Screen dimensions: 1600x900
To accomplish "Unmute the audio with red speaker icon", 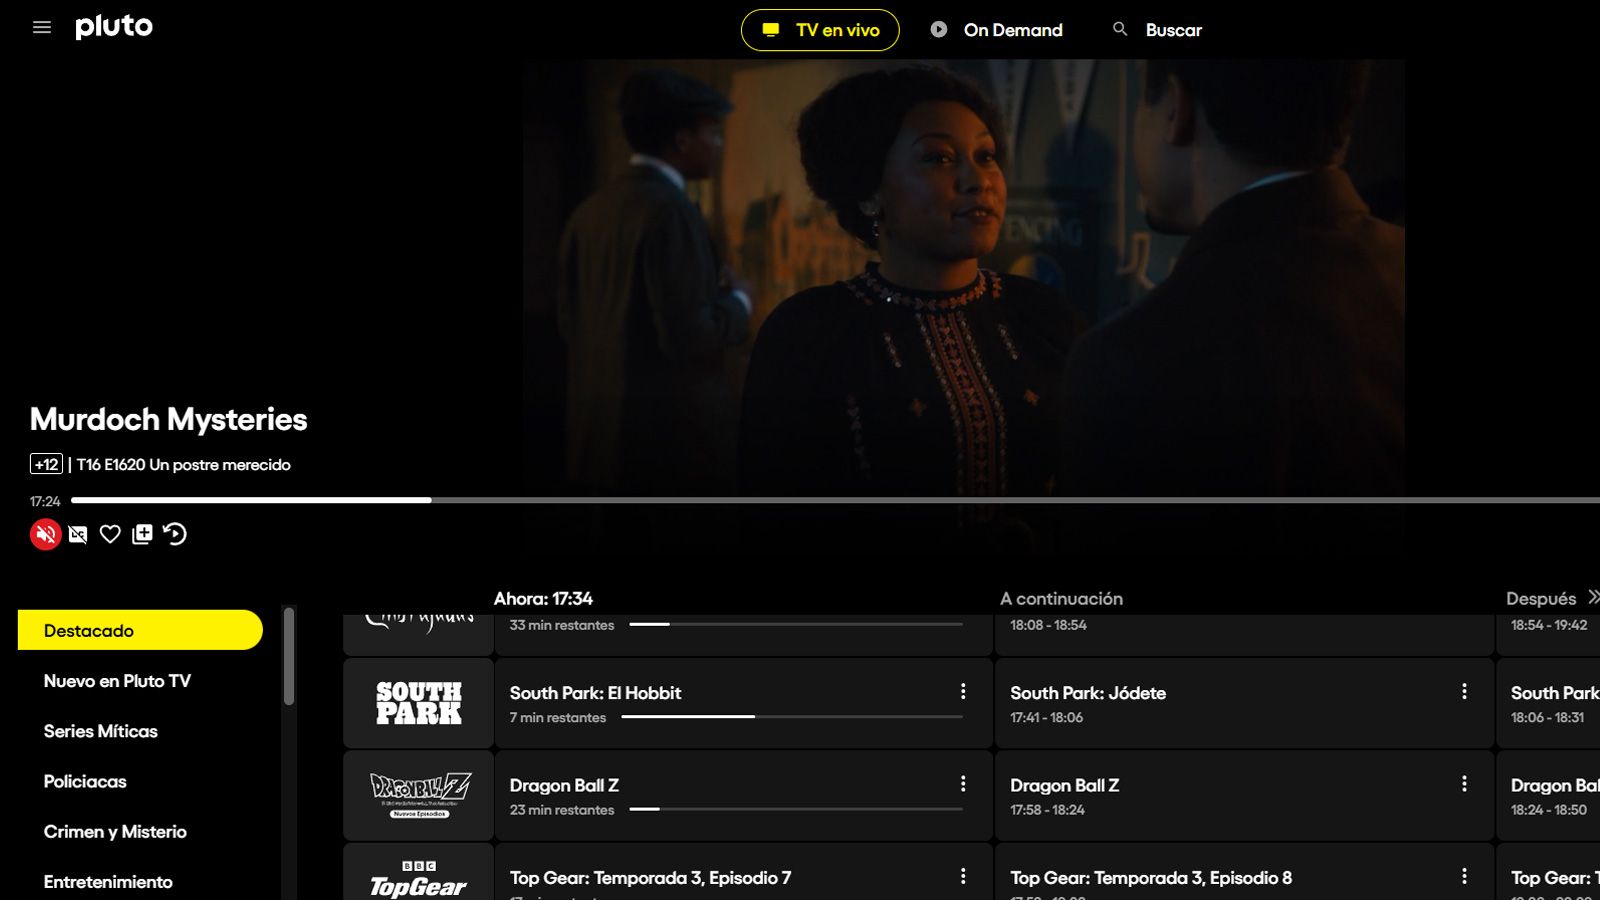I will tap(46, 534).
